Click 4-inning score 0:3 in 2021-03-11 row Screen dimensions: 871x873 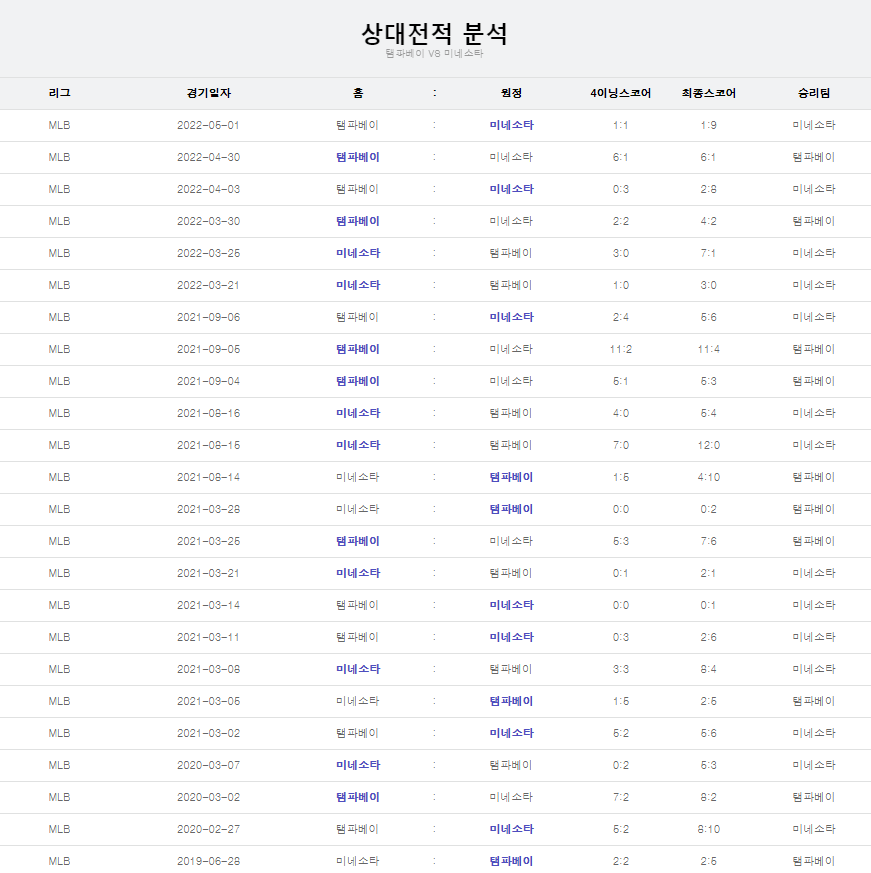[x=620, y=637]
